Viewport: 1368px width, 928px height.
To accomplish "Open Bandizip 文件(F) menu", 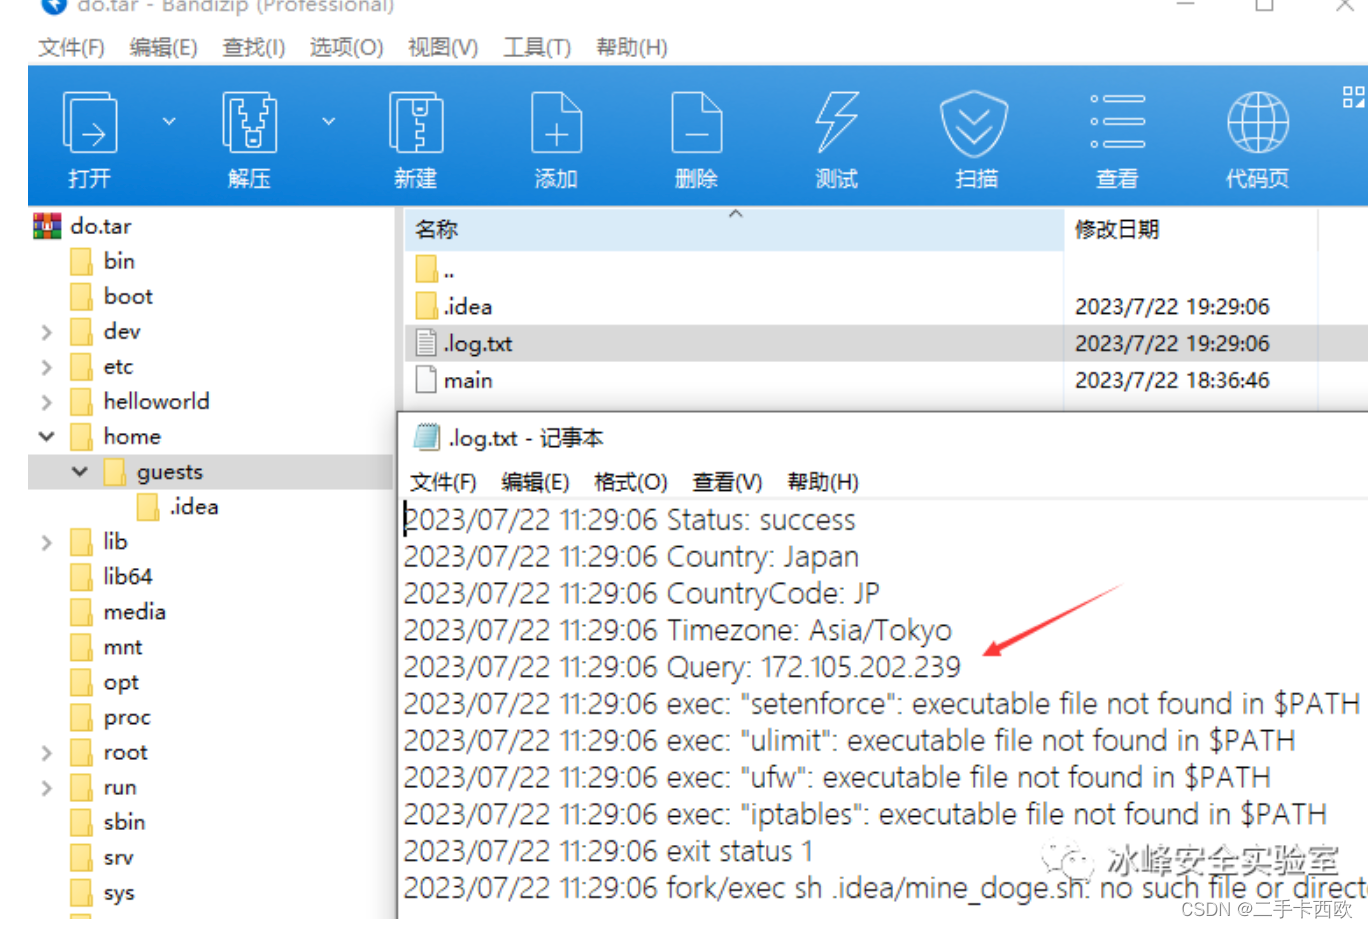I will 71,47.
